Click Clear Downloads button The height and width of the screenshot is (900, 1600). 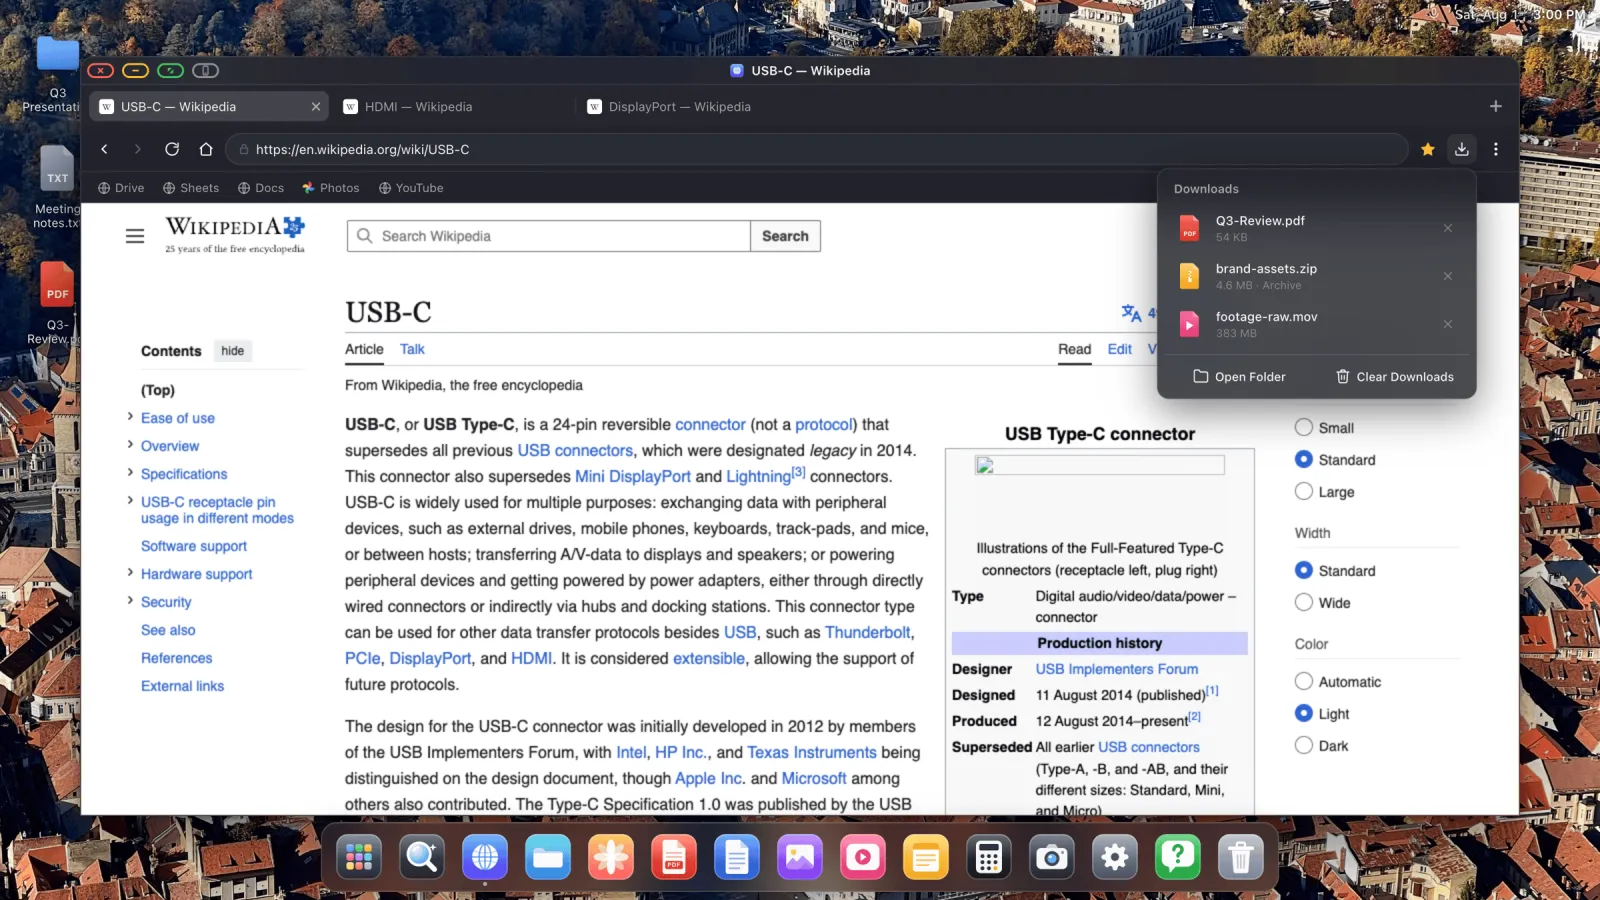coord(1395,377)
